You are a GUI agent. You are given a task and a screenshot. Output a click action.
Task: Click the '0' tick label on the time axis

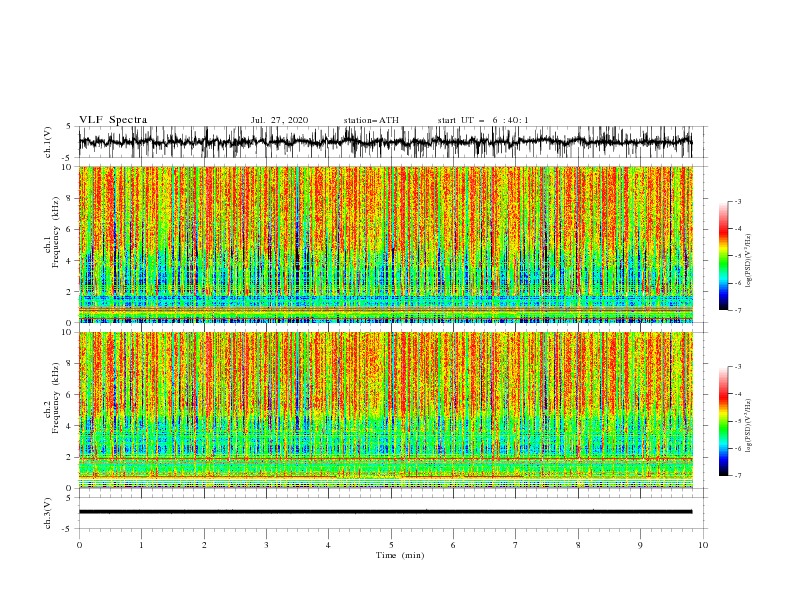coord(79,545)
